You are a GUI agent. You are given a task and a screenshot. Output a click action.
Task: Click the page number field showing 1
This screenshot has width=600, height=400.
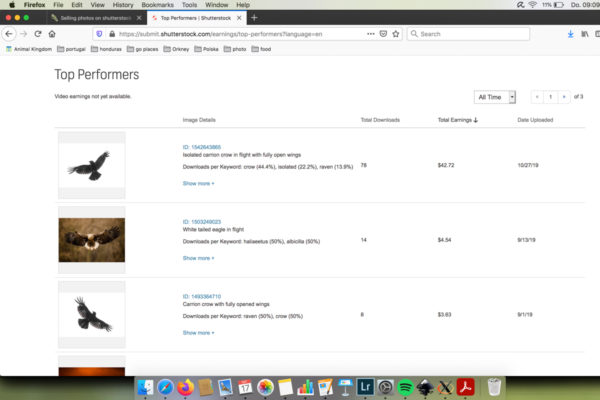point(551,97)
